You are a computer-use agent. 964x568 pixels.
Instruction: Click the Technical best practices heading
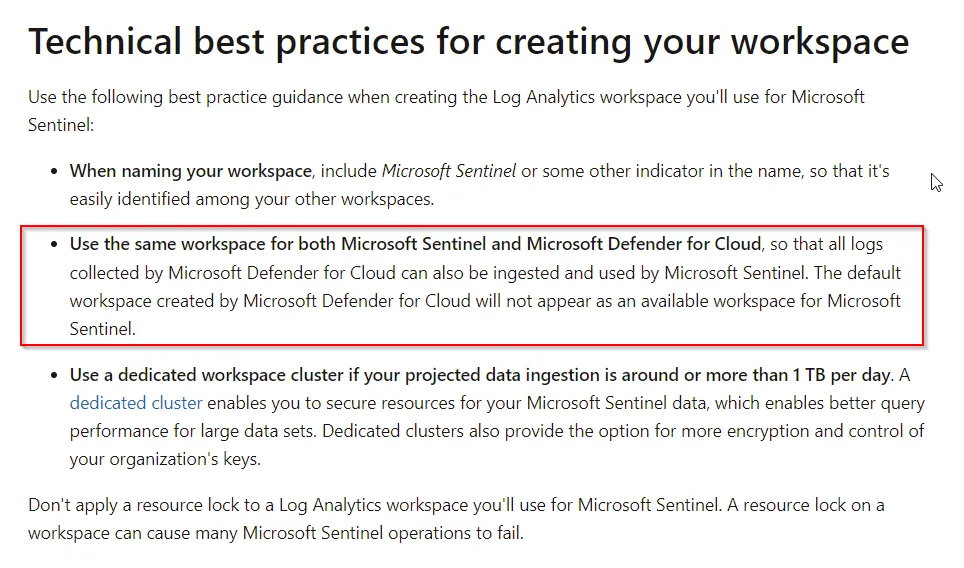[x=468, y=42]
